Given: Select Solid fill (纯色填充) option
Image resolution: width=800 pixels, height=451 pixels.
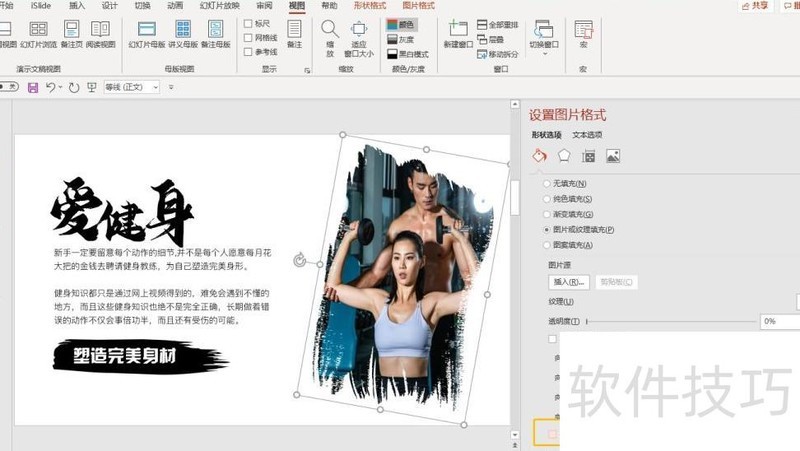Looking at the screenshot, I should [546, 199].
